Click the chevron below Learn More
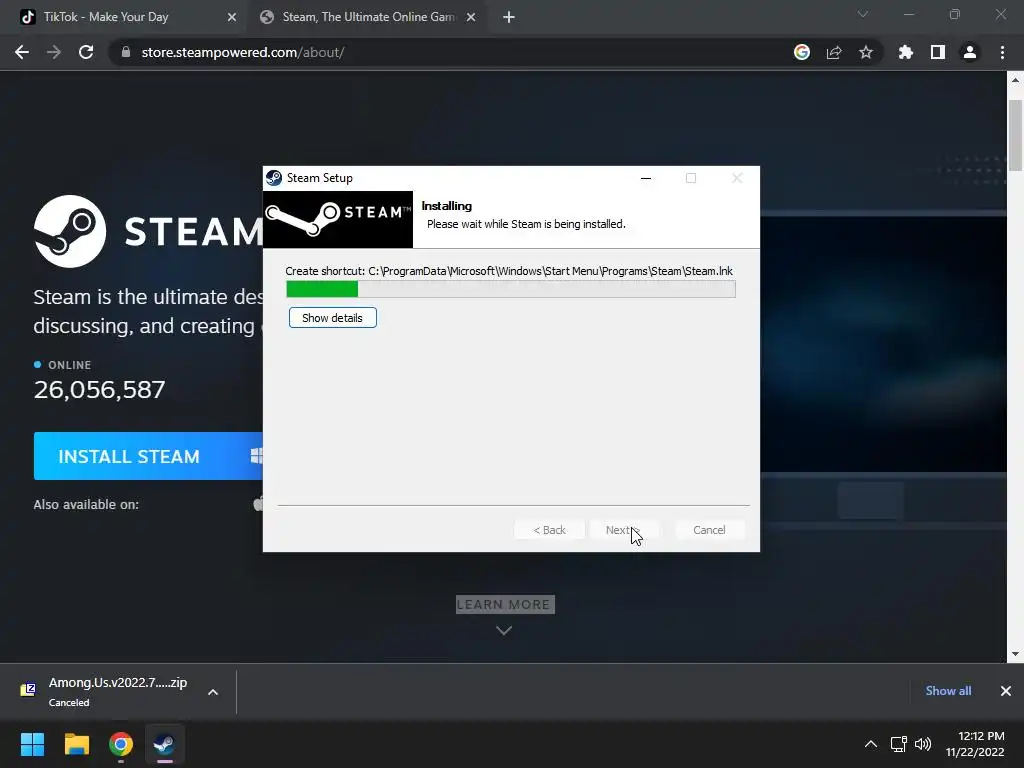Viewport: 1024px width, 768px height. (x=504, y=630)
